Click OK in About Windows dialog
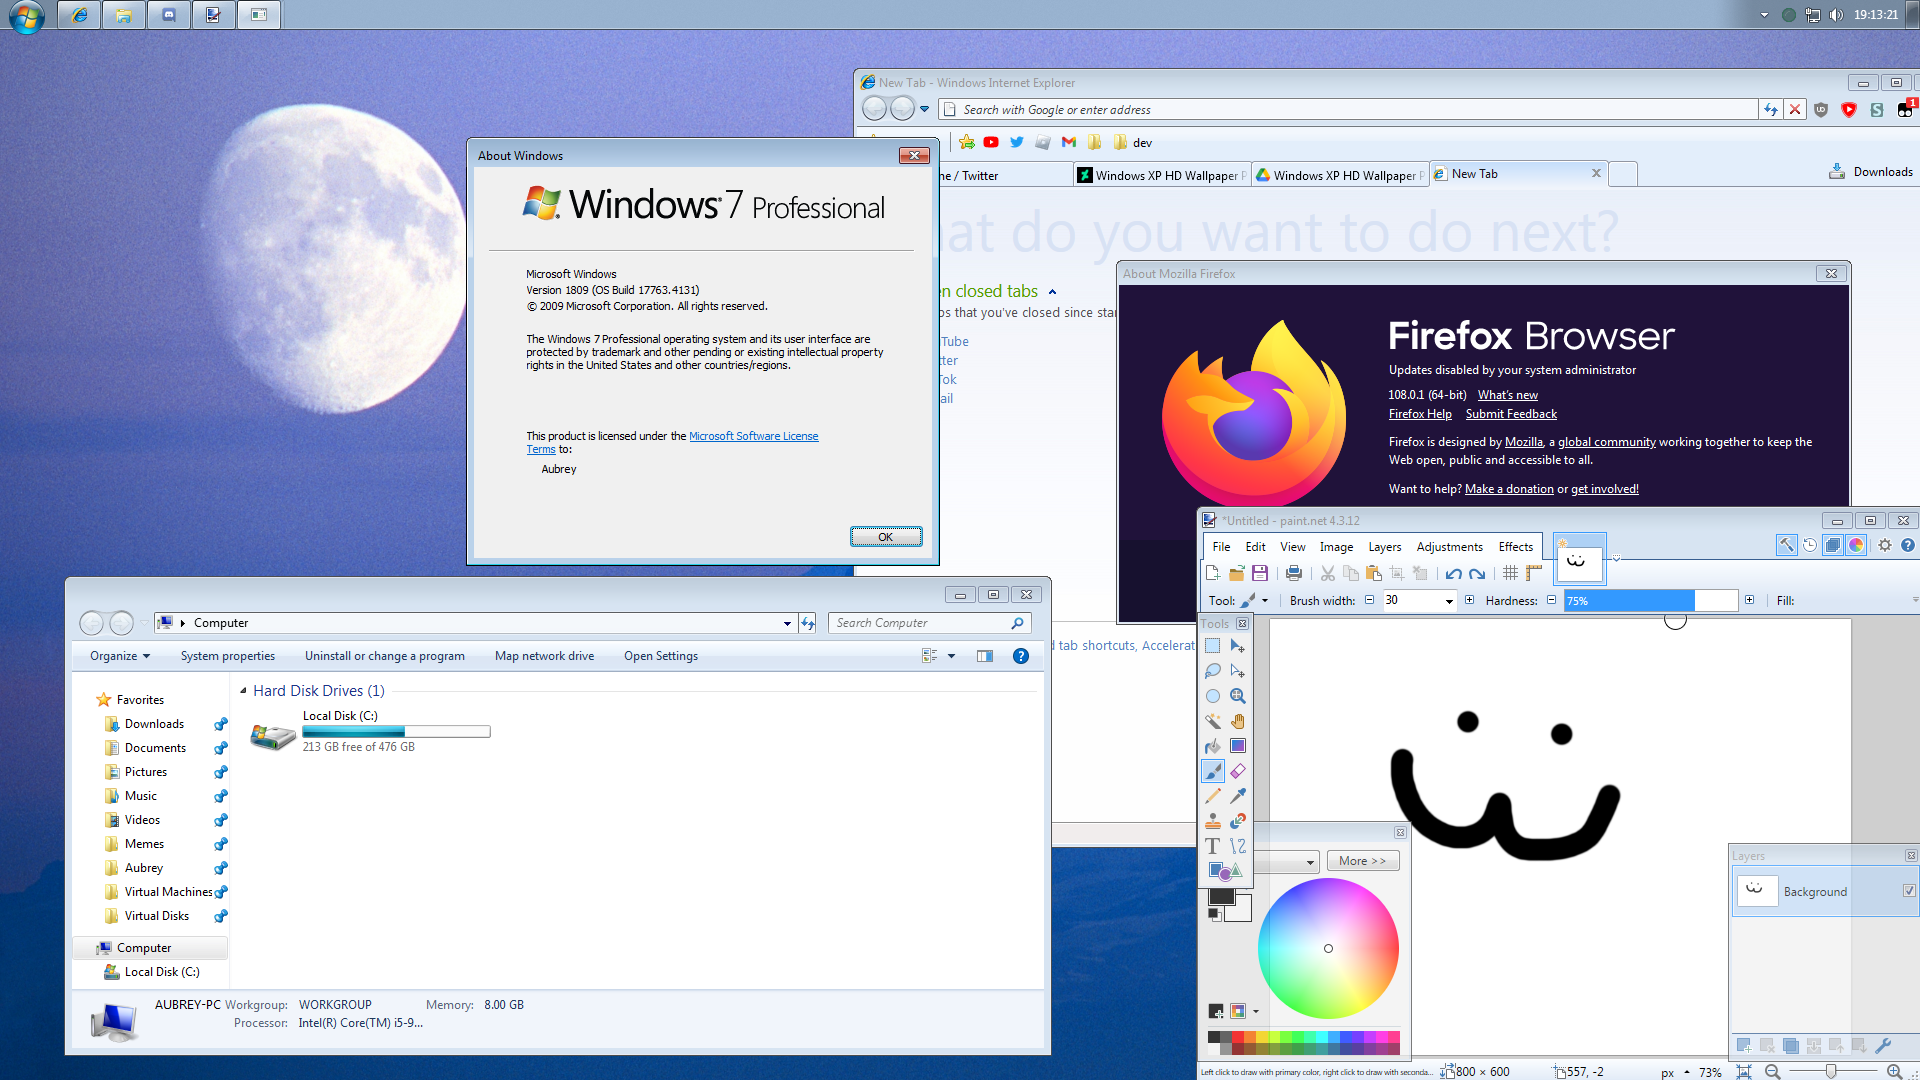The height and width of the screenshot is (1080, 1920). (885, 537)
